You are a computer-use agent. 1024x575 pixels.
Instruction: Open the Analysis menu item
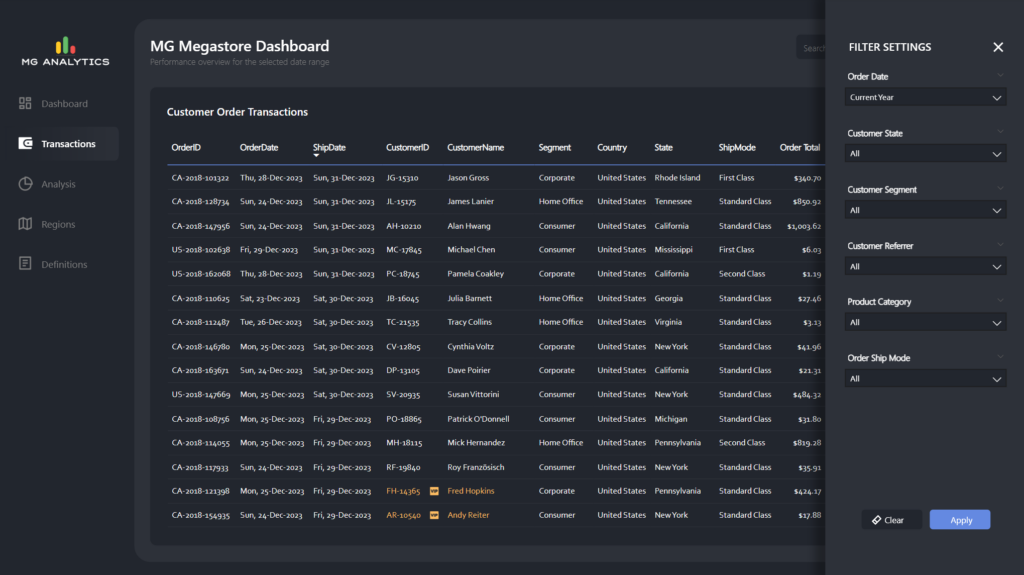click(x=58, y=184)
